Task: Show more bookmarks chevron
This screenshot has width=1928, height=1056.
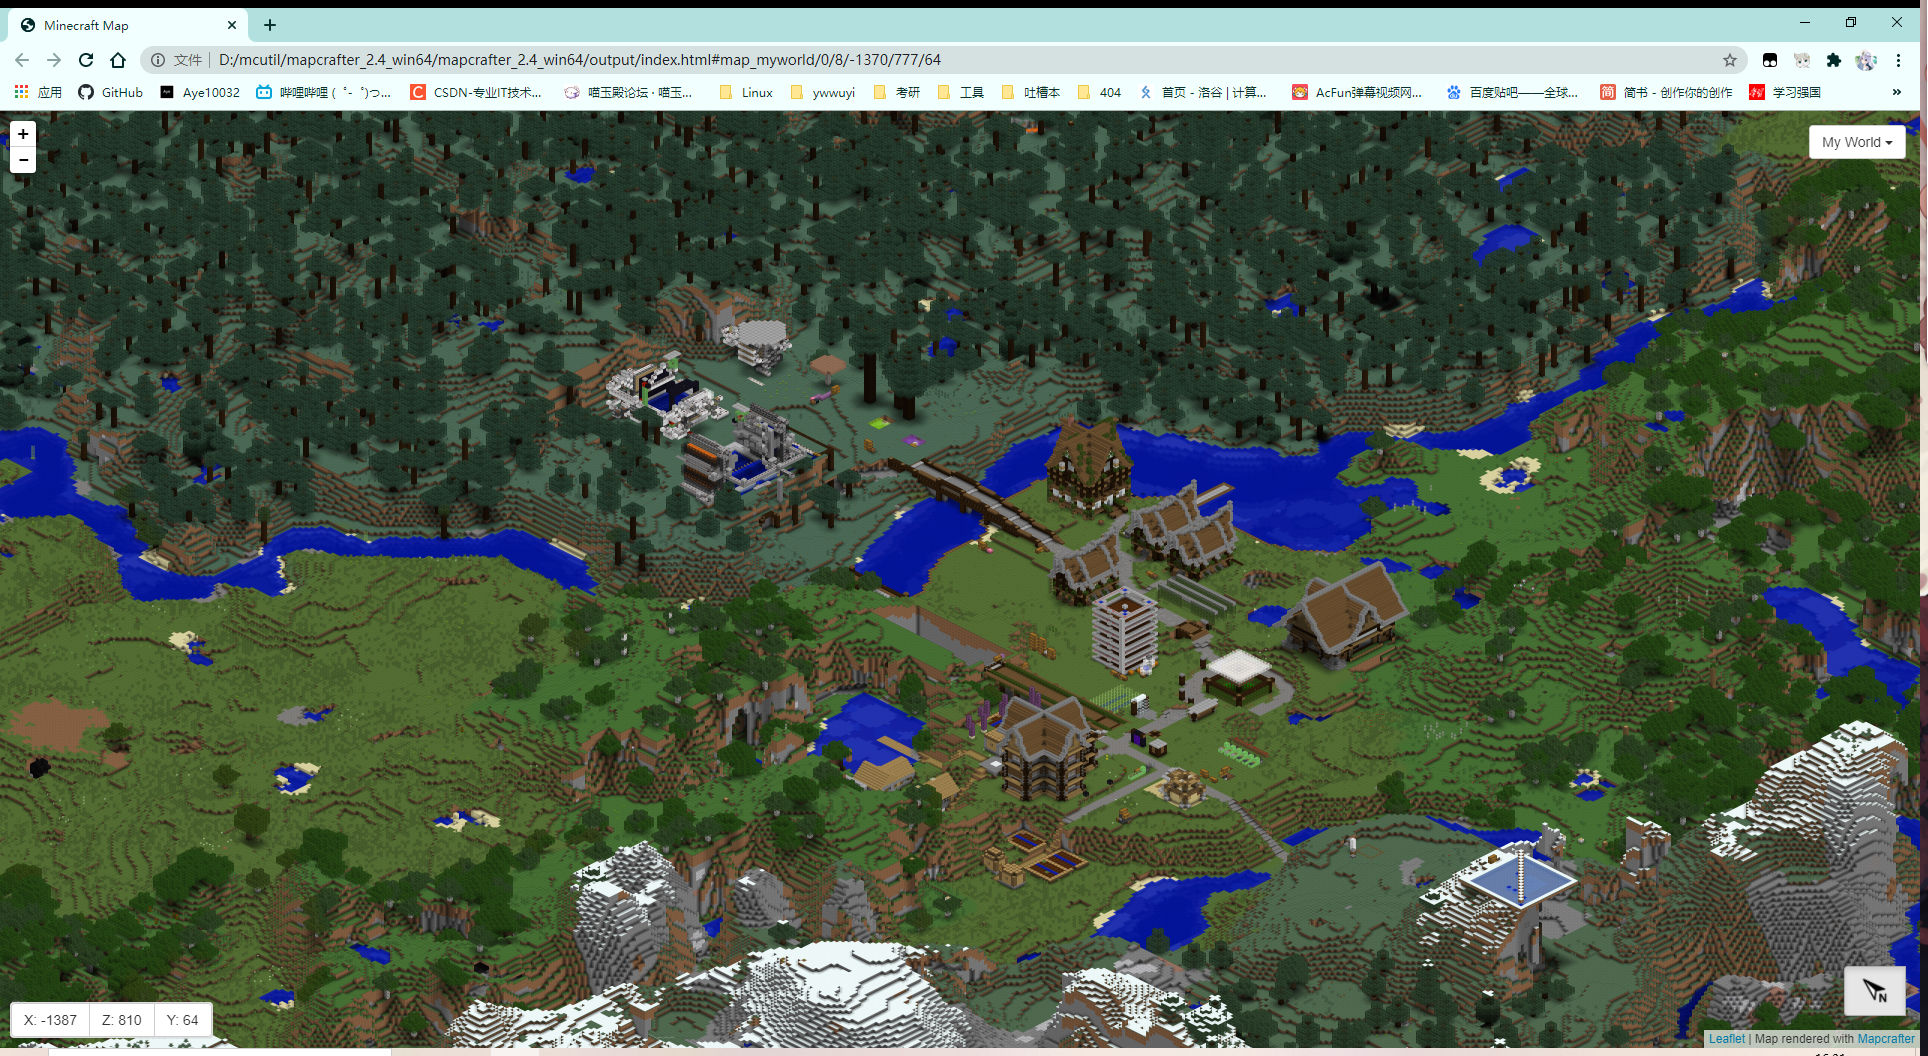Action: tap(1897, 92)
